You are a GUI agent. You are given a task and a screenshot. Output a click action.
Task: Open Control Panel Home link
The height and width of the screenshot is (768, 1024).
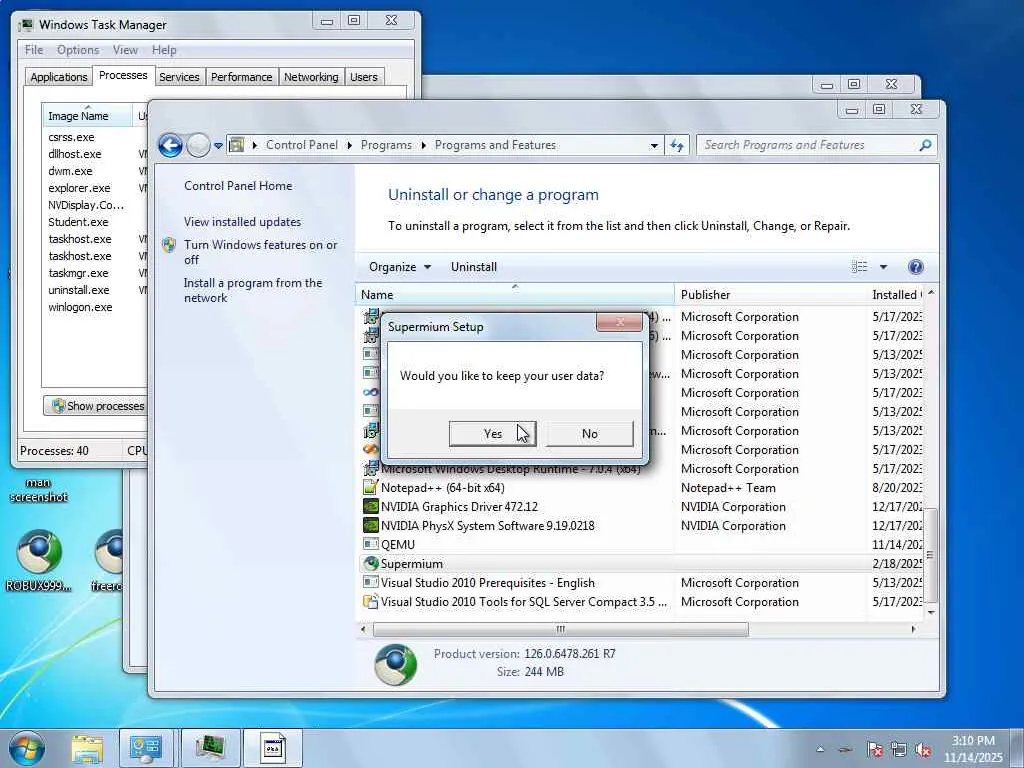click(x=238, y=185)
